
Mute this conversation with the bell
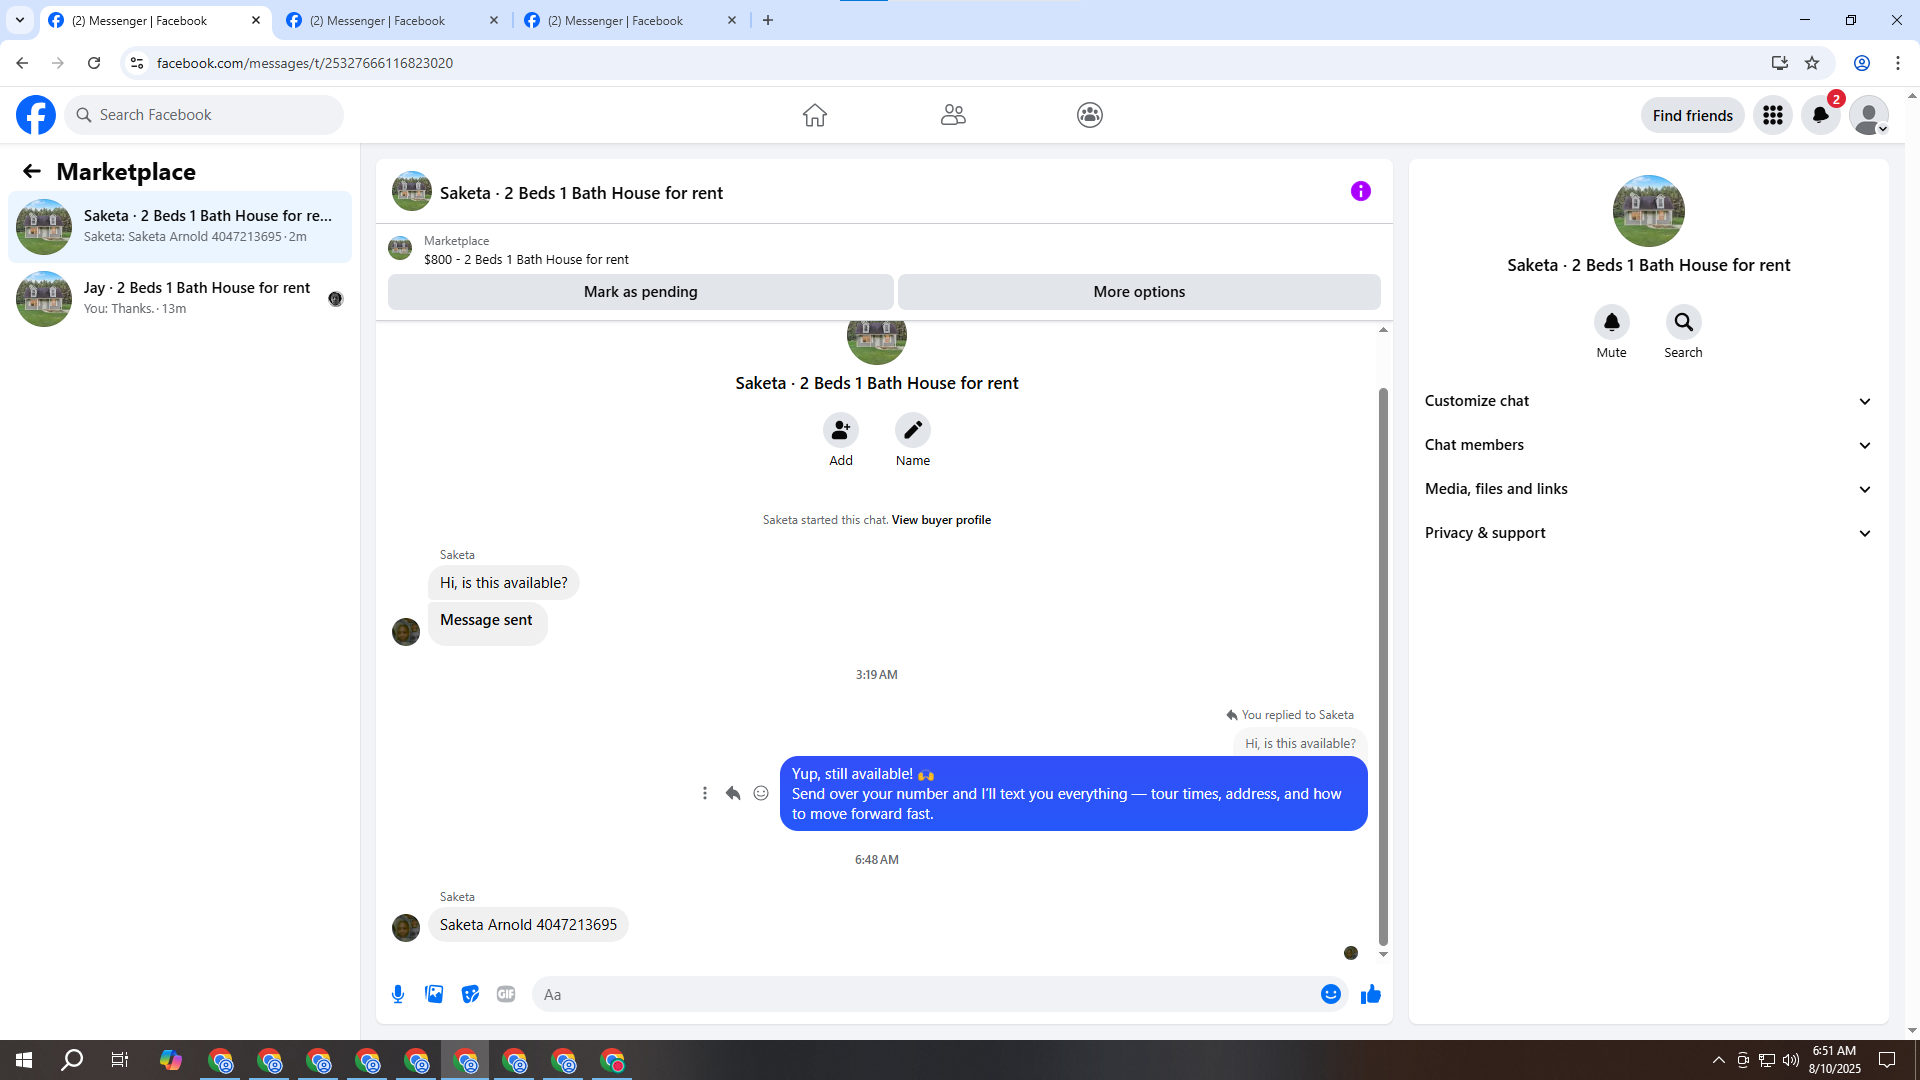point(1611,322)
